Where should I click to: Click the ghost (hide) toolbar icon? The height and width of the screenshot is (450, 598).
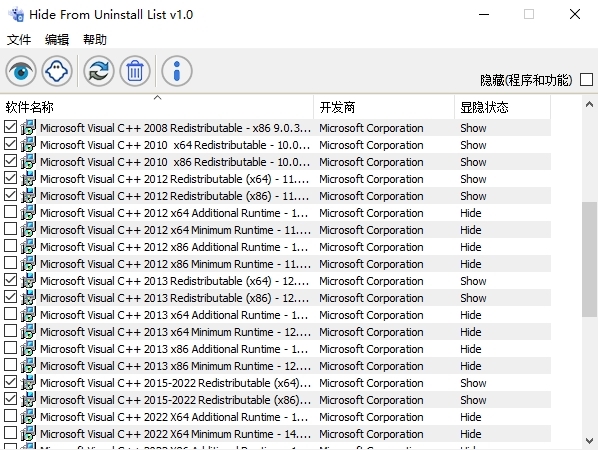[57, 71]
